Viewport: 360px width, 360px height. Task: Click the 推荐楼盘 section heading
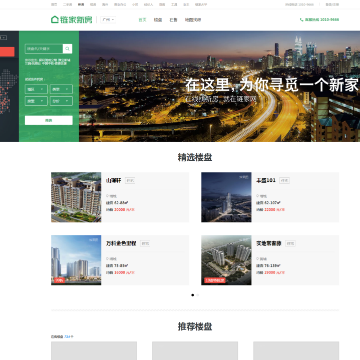(195, 326)
